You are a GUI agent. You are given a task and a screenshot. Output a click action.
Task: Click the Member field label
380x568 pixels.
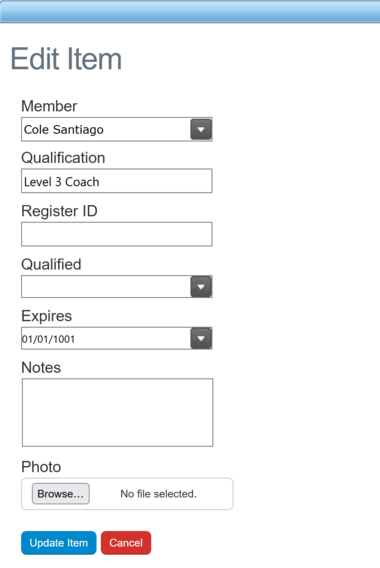click(49, 106)
